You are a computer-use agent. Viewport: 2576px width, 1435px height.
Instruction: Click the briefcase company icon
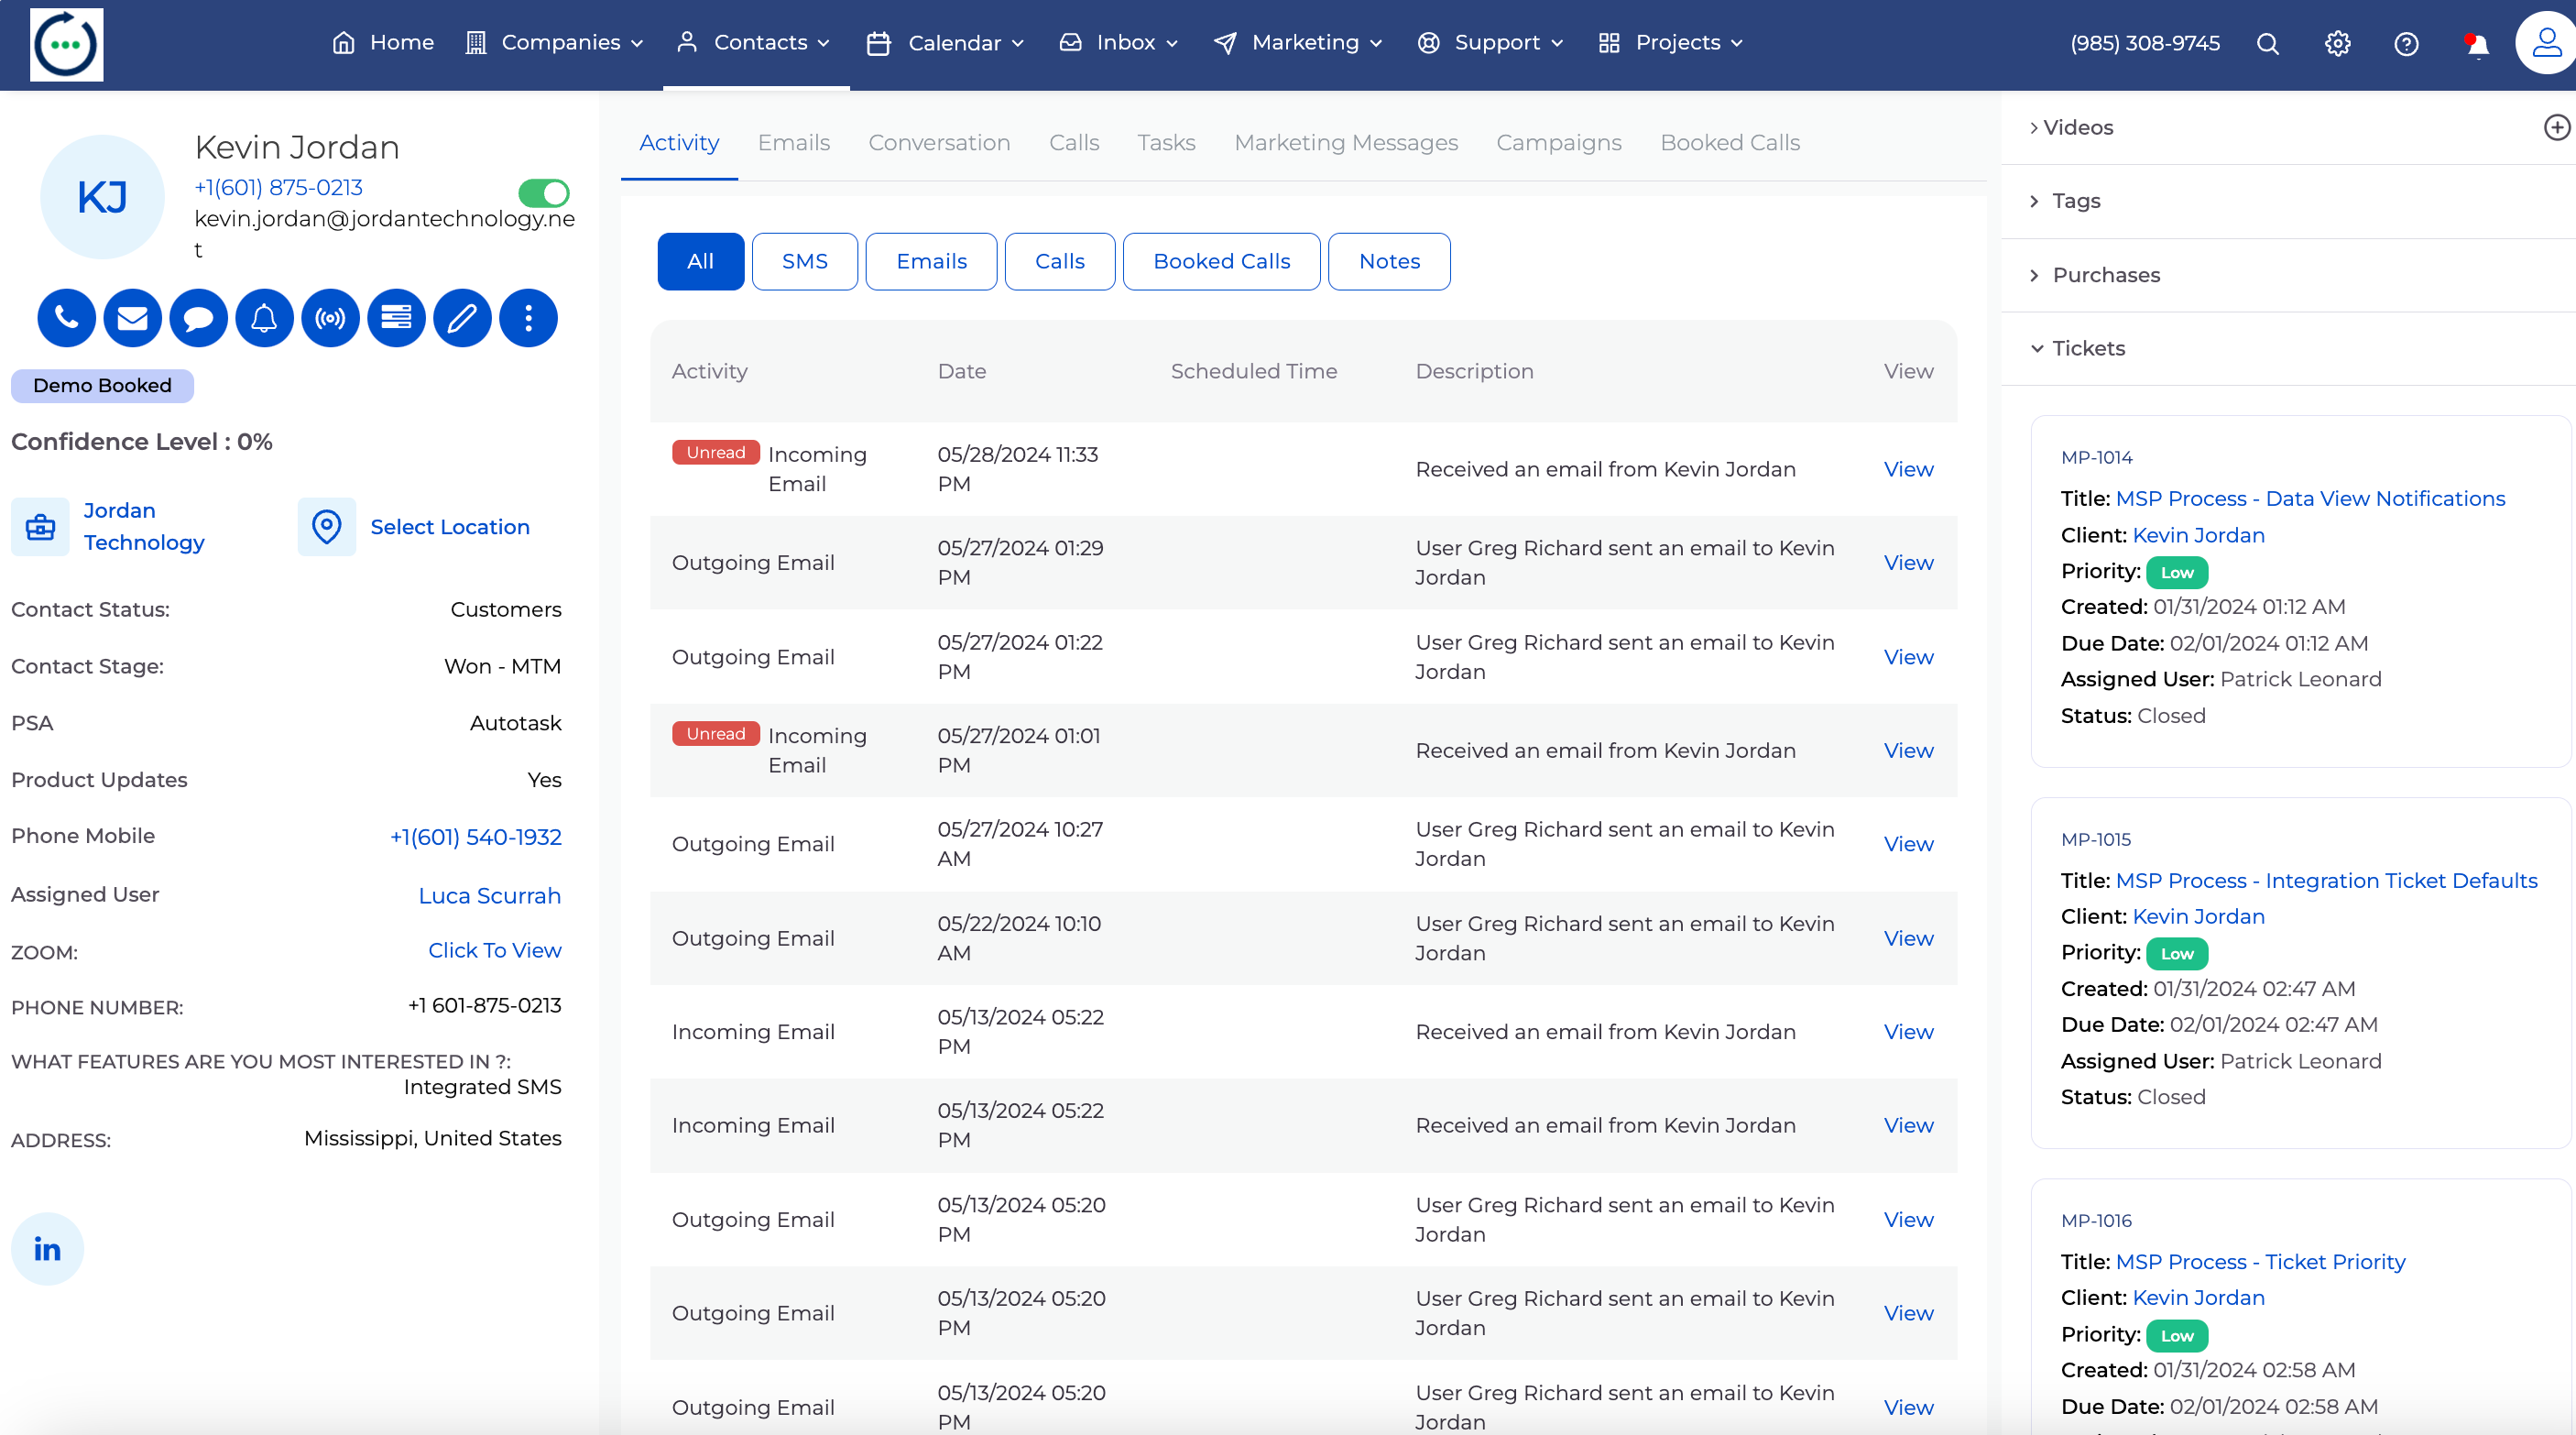click(40, 527)
